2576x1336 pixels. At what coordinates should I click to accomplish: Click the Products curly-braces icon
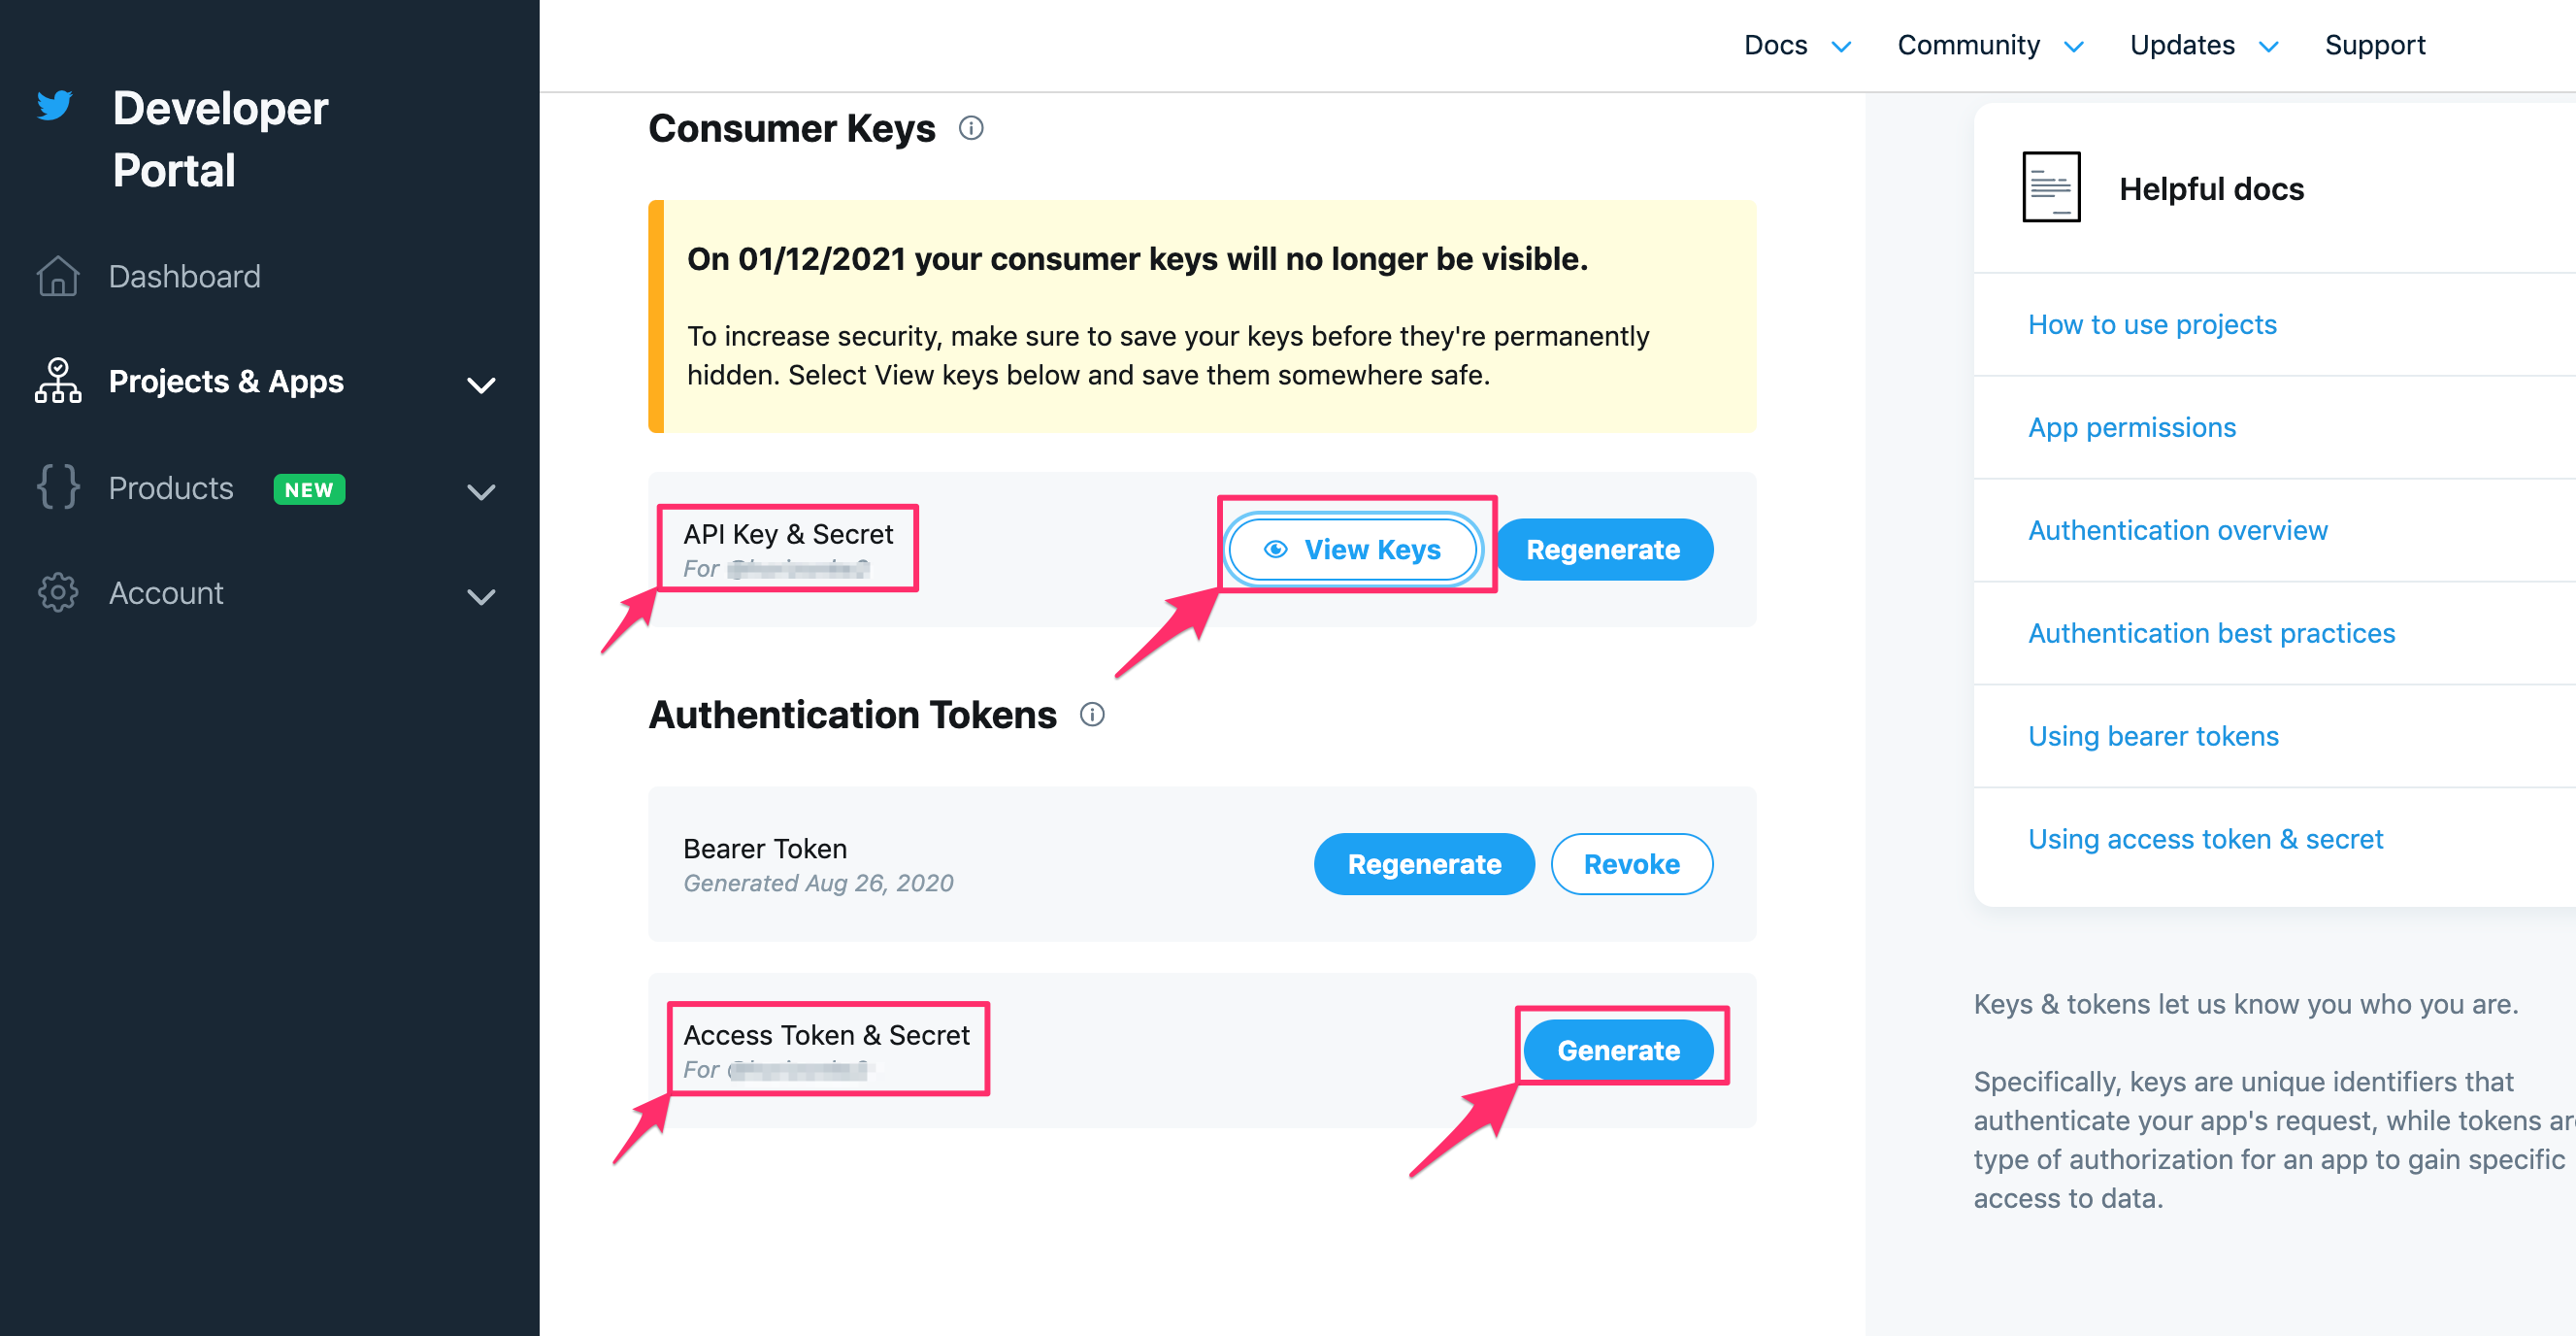coord(57,489)
